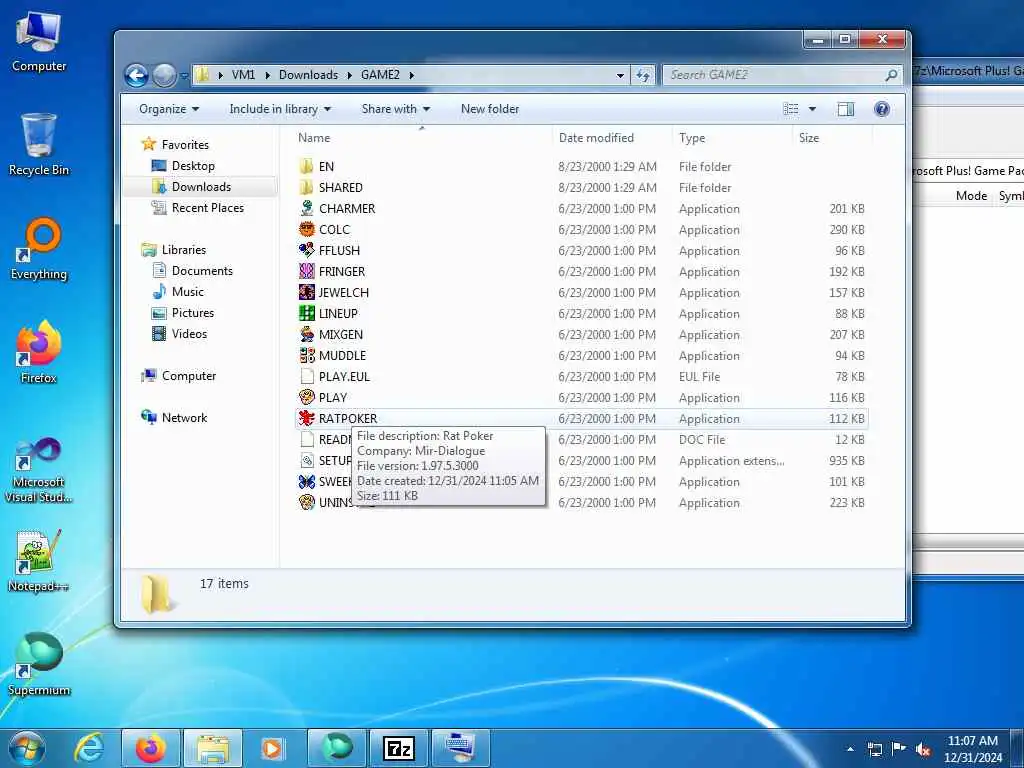The width and height of the screenshot is (1024, 768).
Task: Select the UNINST application icon
Action: point(306,502)
